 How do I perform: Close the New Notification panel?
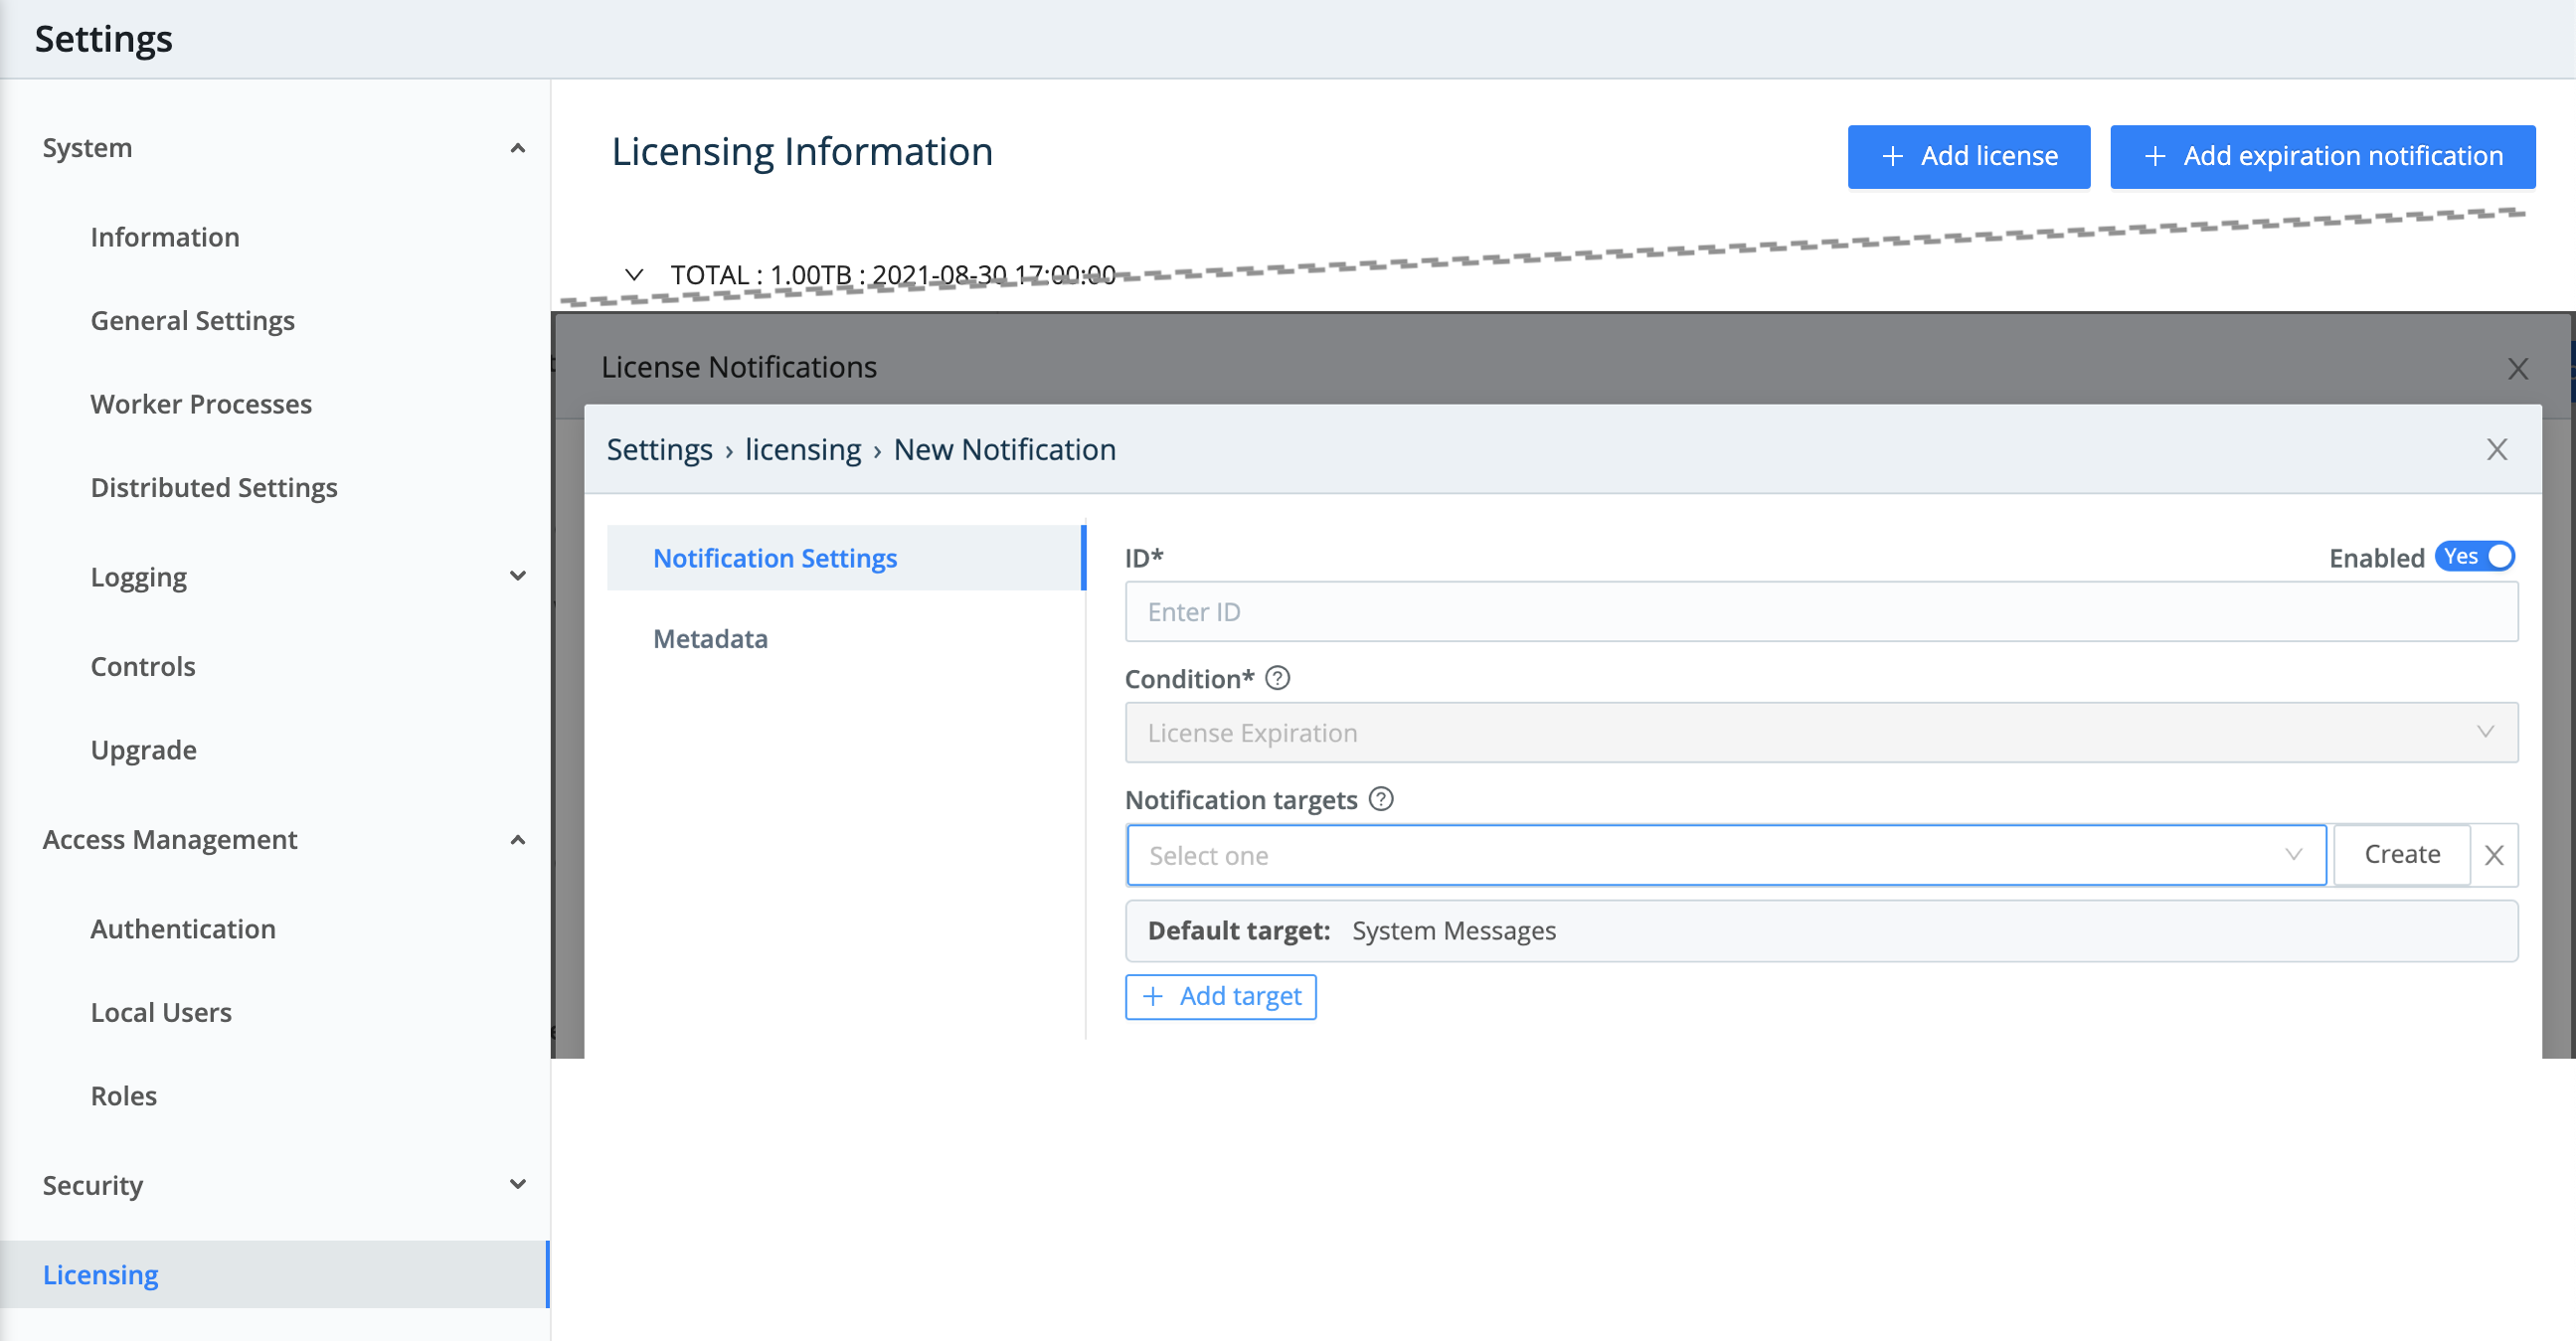coord(2496,449)
